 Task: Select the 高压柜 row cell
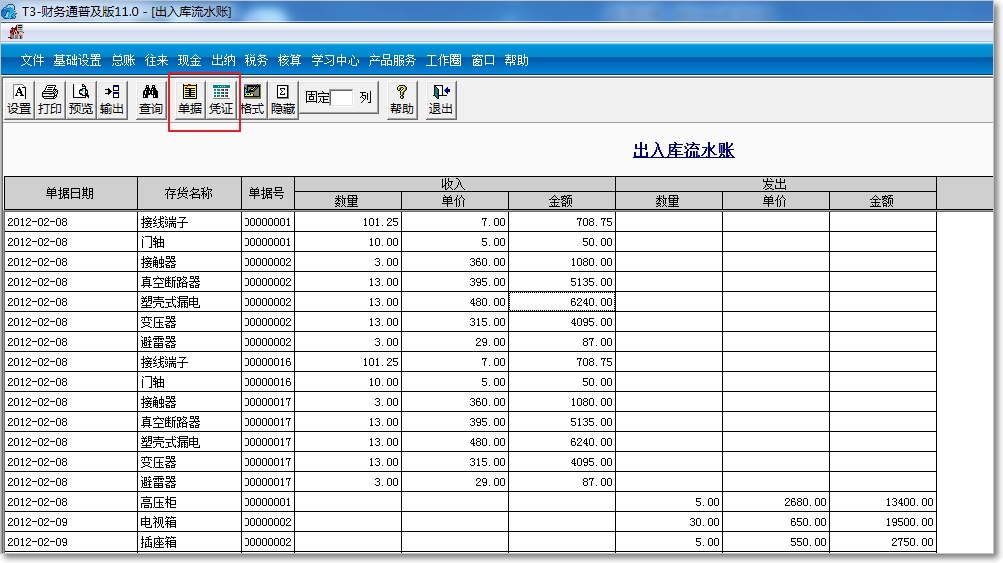[x=190, y=502]
